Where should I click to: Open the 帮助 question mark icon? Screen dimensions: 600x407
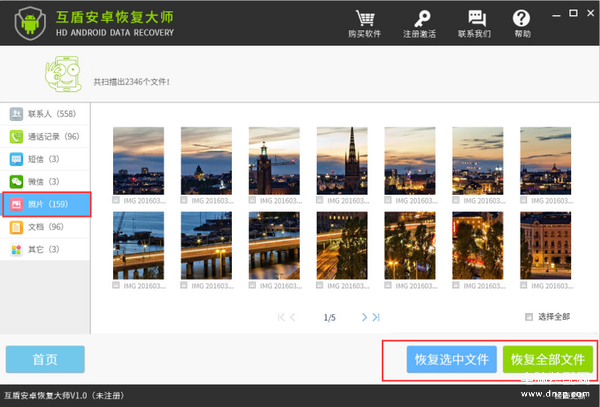522,20
